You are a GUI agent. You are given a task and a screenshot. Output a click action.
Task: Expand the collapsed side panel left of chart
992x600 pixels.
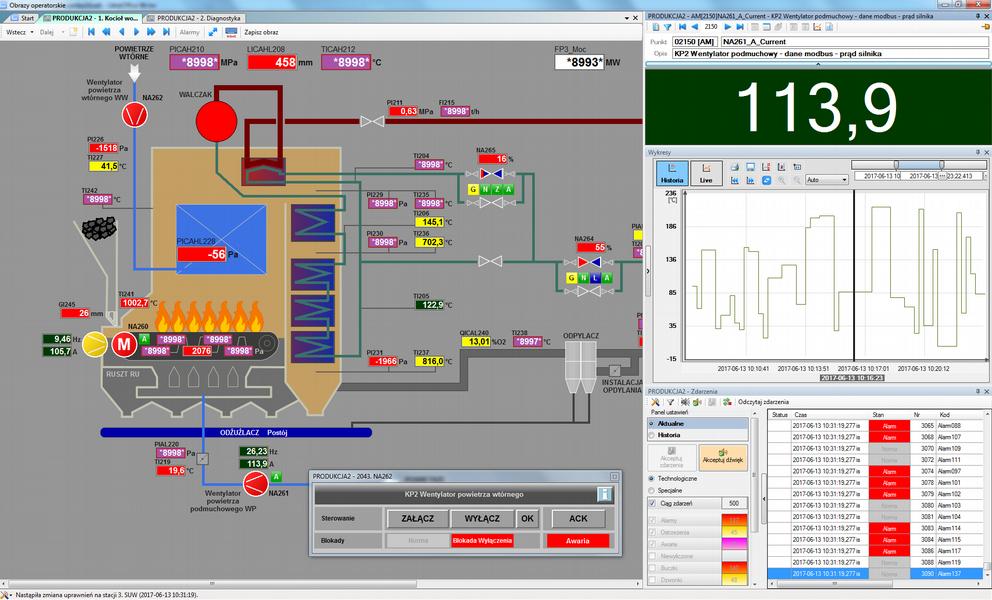pyautogui.click(x=648, y=271)
